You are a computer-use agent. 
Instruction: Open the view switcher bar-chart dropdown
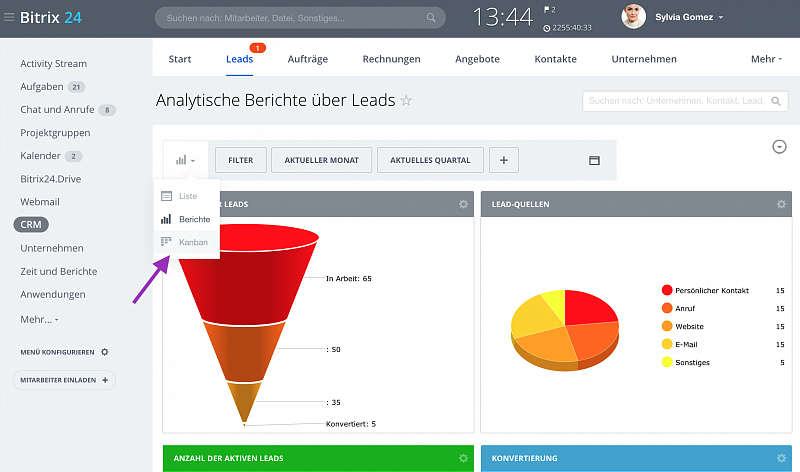click(x=185, y=160)
